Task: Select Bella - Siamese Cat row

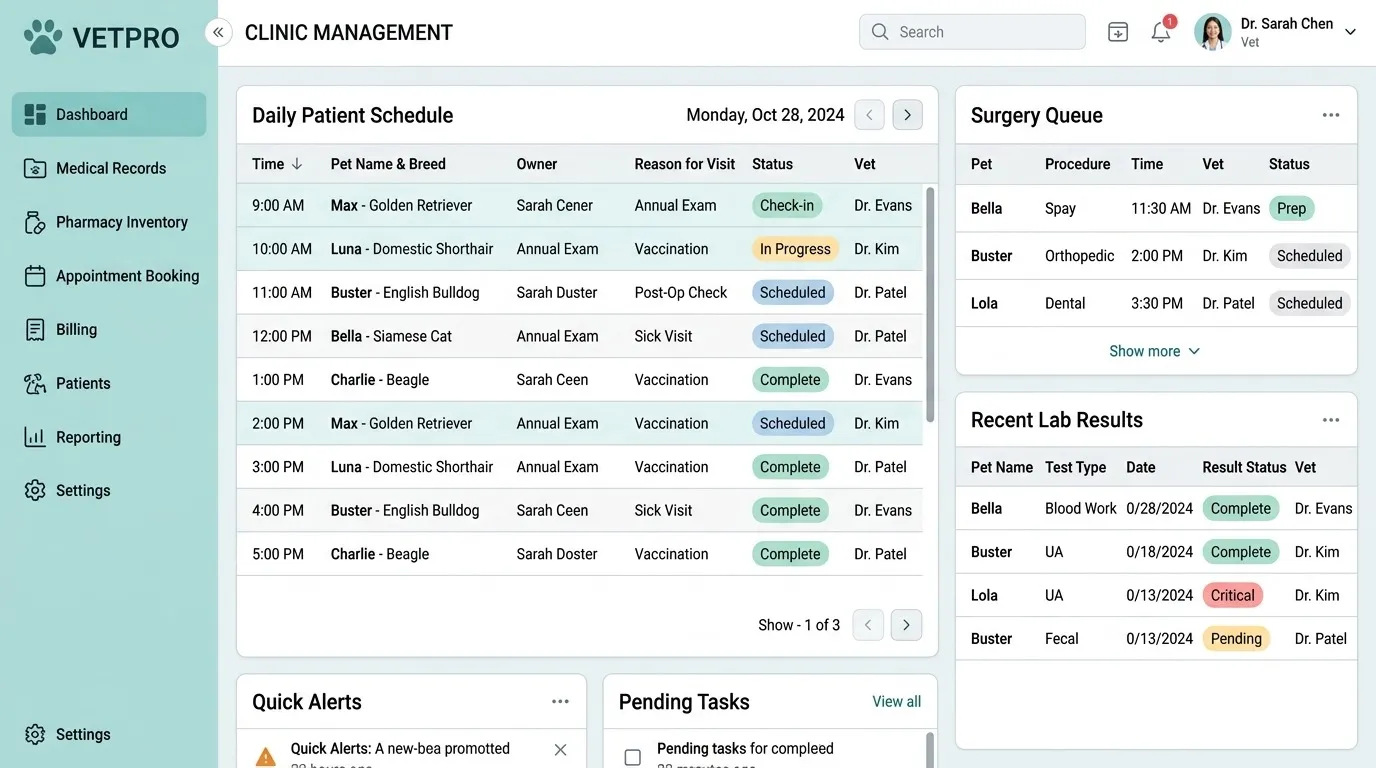Action: click(x=580, y=336)
